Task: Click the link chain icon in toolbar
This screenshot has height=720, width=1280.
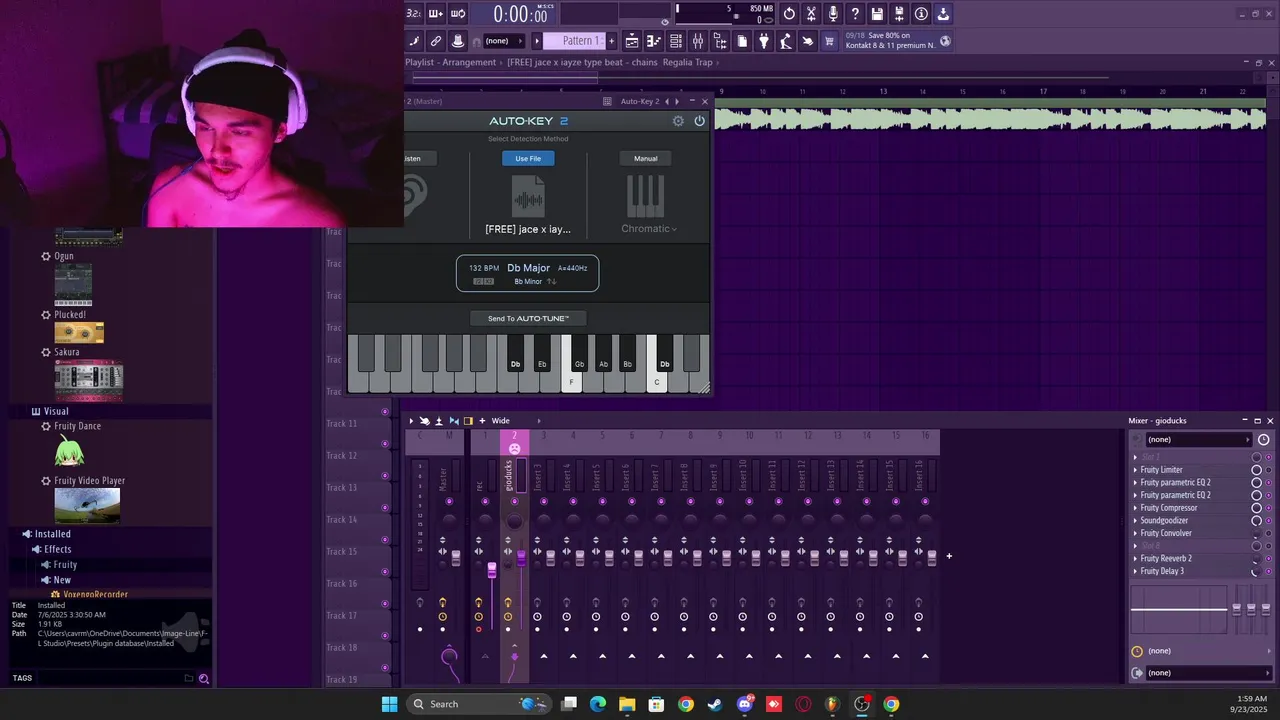Action: (x=436, y=41)
